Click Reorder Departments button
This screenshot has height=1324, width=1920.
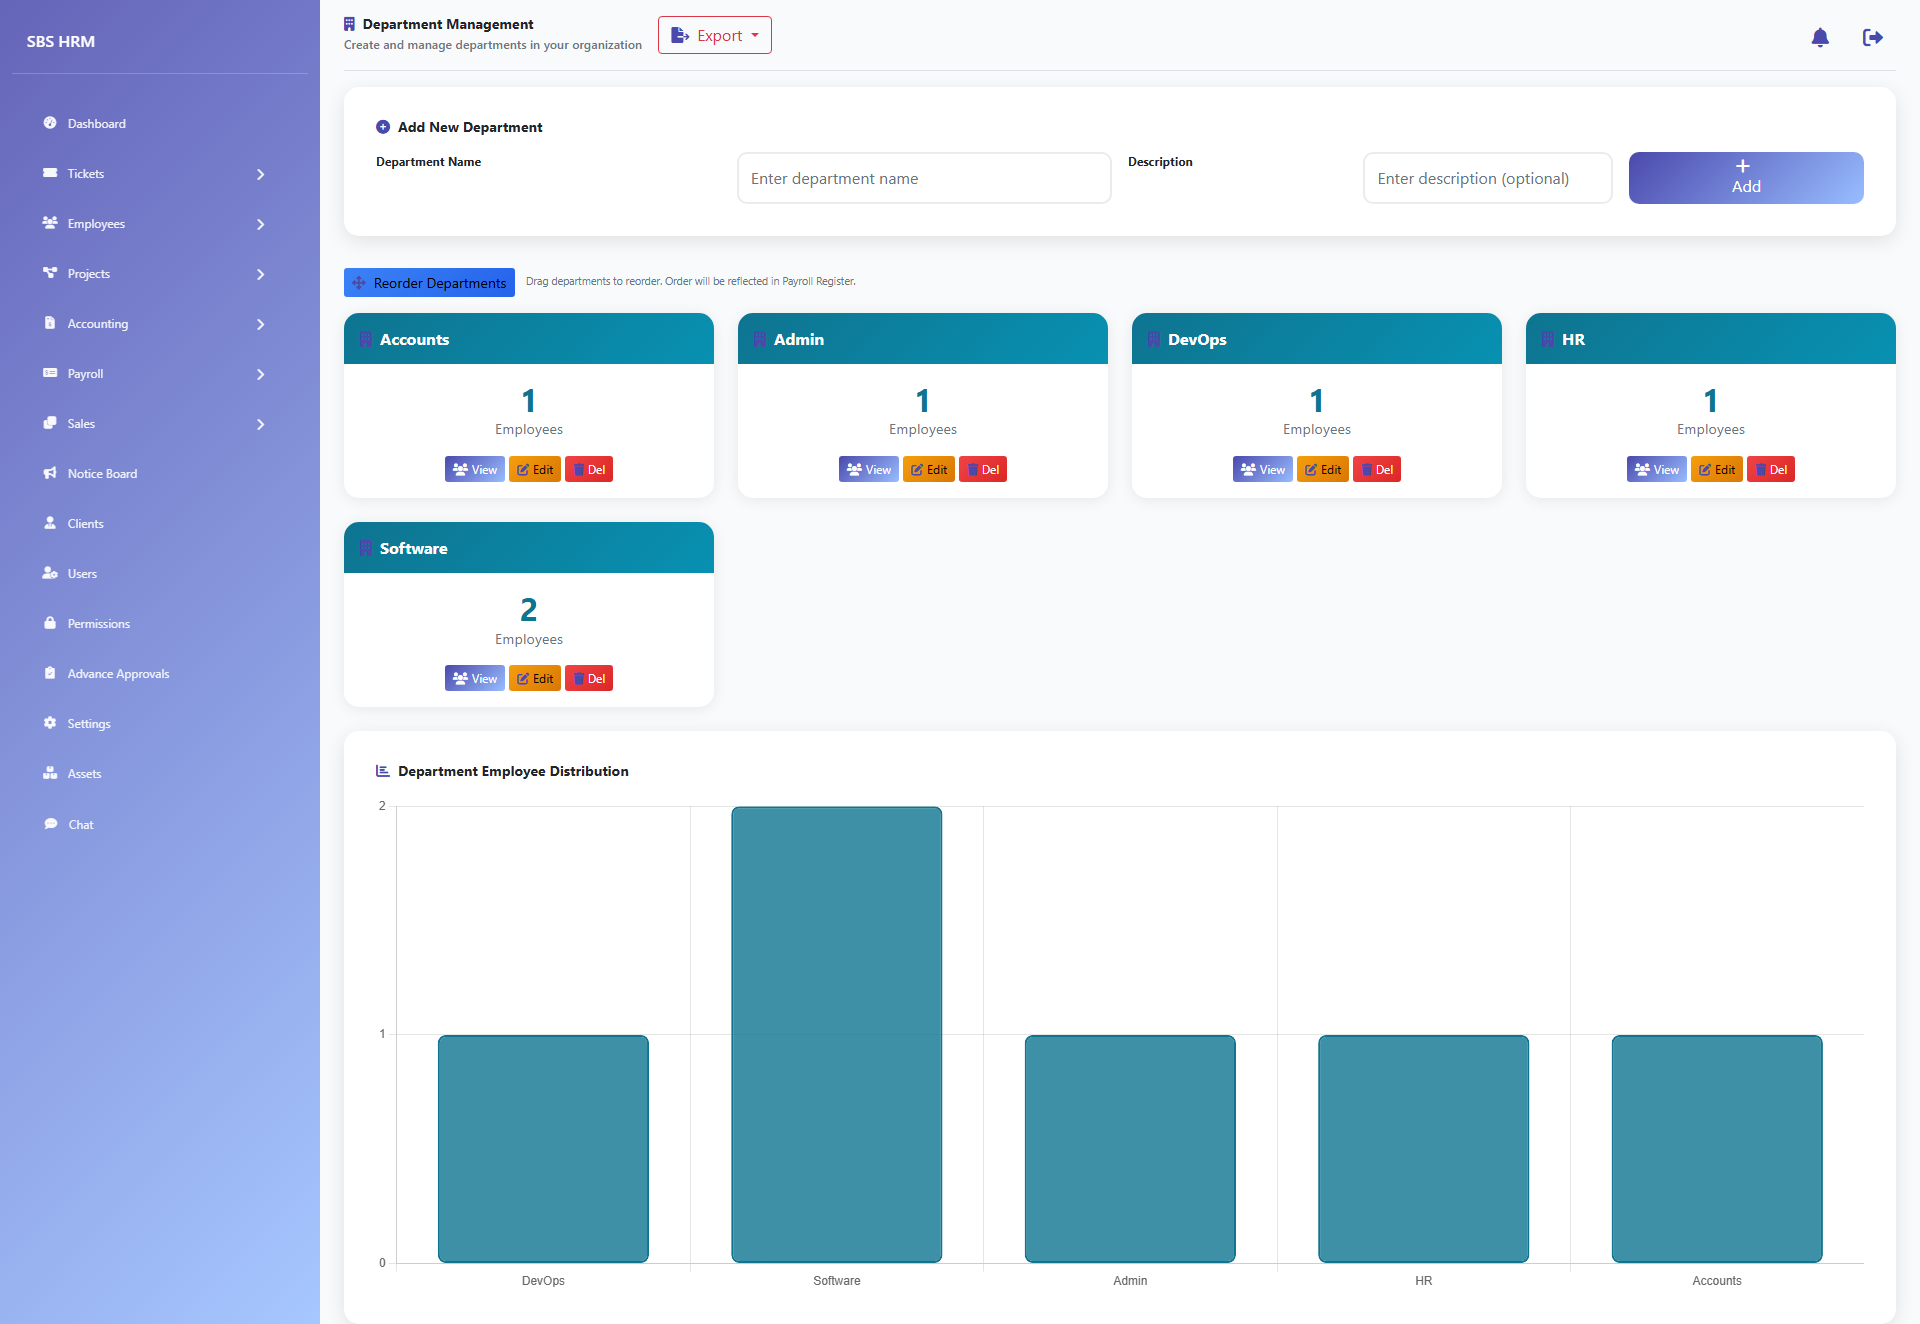pyautogui.click(x=429, y=283)
